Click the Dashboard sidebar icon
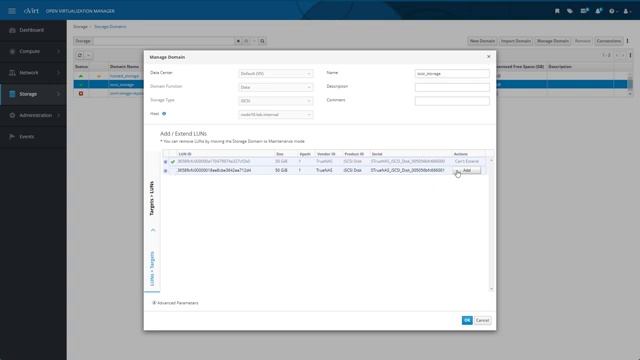The image size is (640, 360). [x=12, y=30]
